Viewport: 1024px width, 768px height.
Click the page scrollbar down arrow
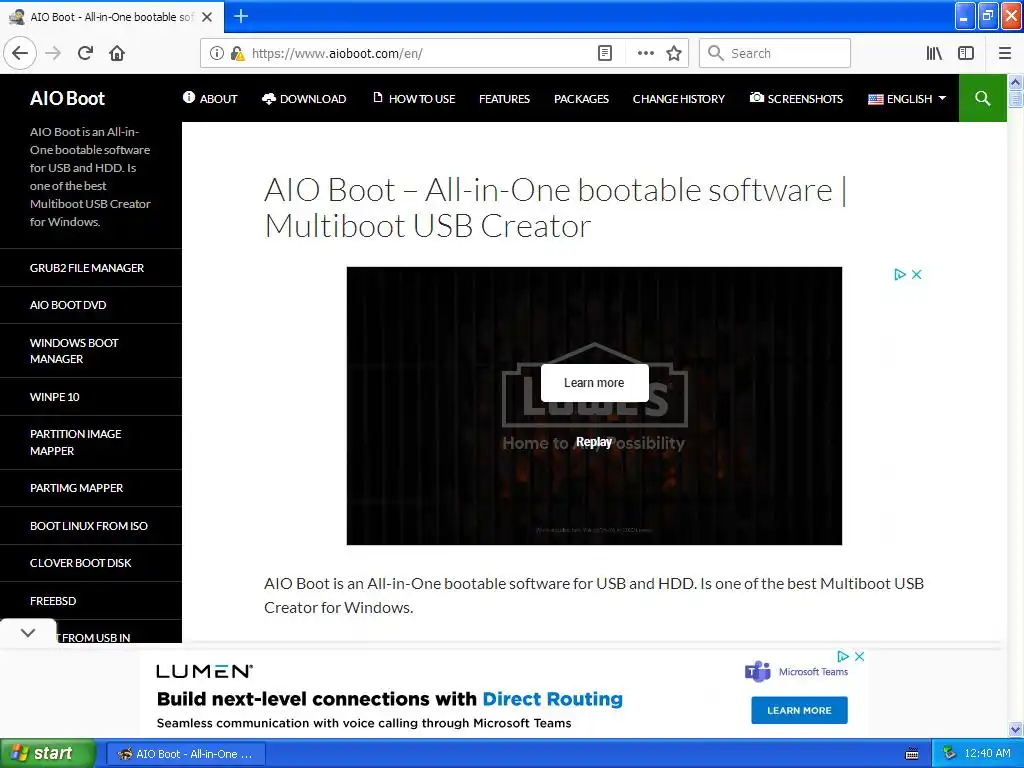(x=1016, y=729)
